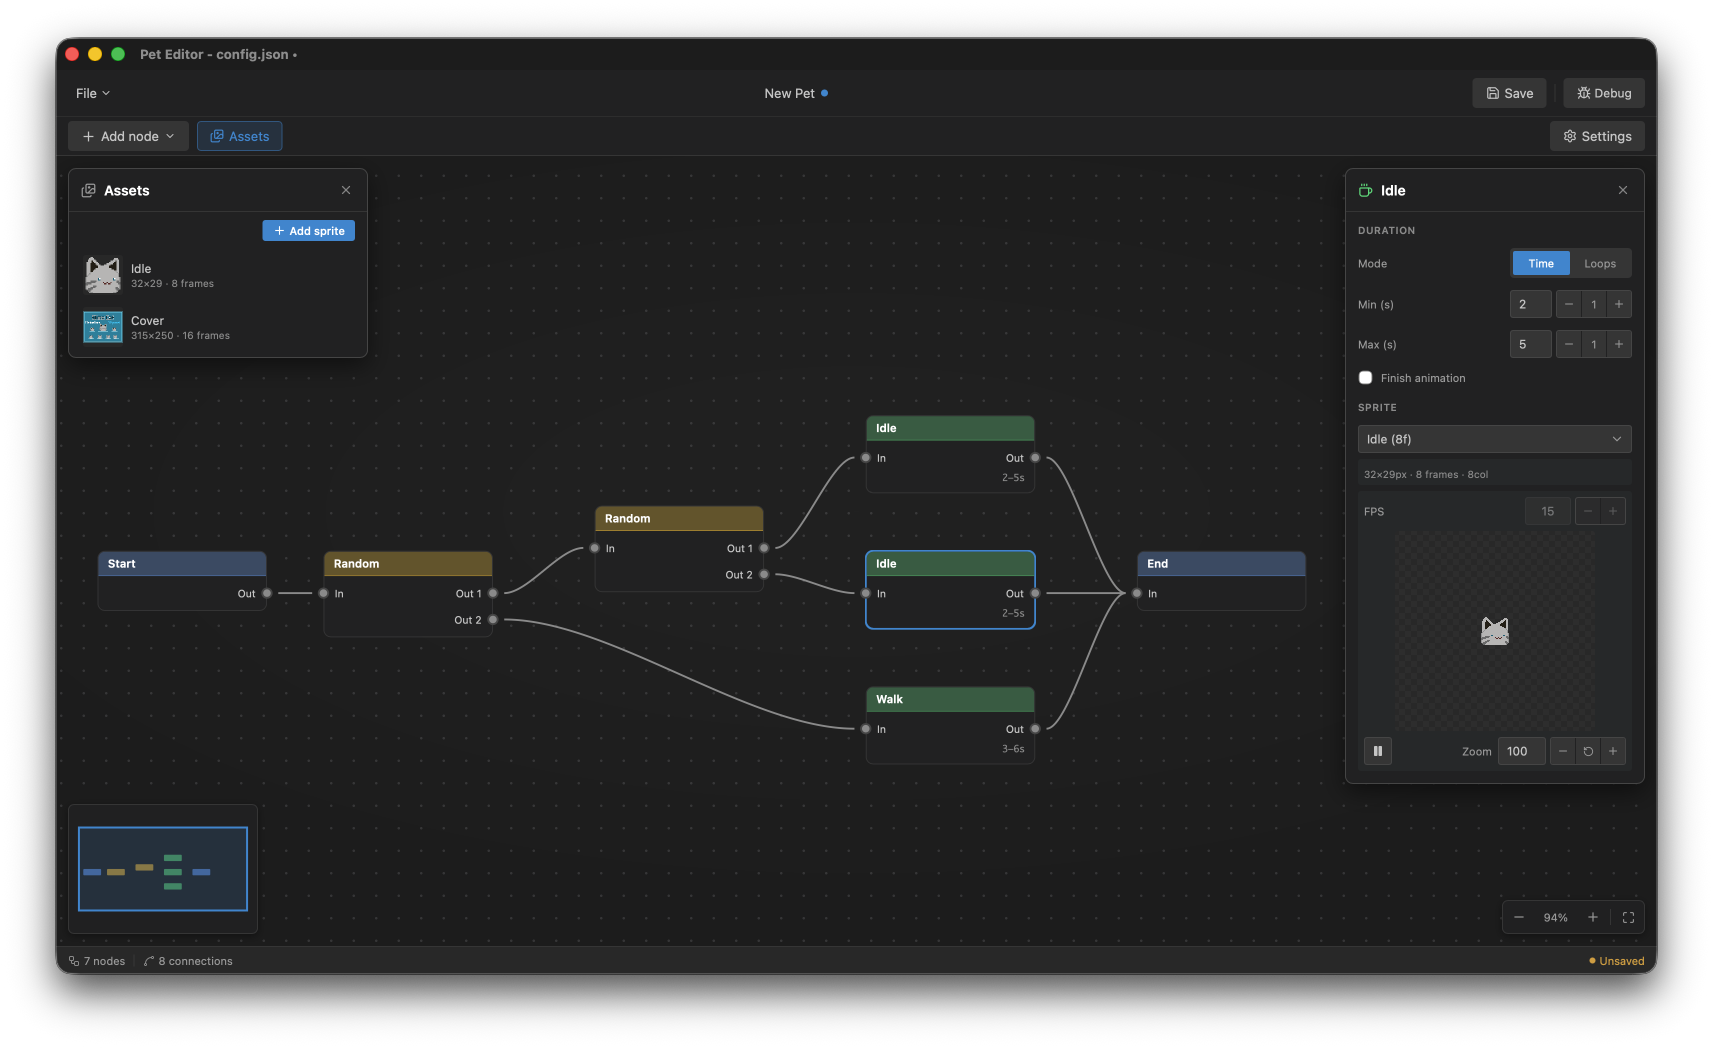Switch duration mode to Loops
This screenshot has width=1713, height=1048.
[1599, 263]
